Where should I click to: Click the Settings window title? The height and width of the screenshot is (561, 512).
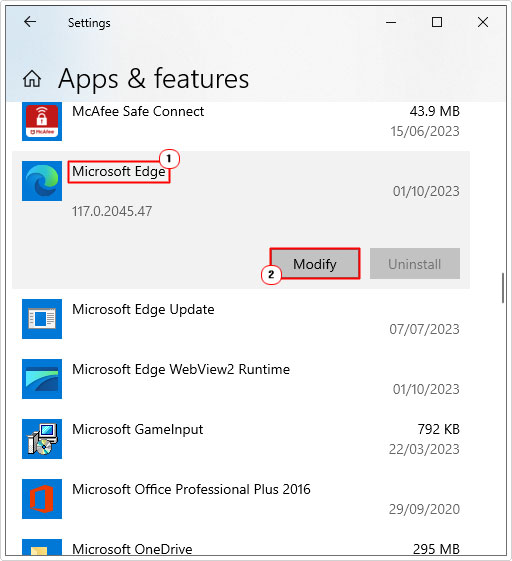(x=89, y=23)
